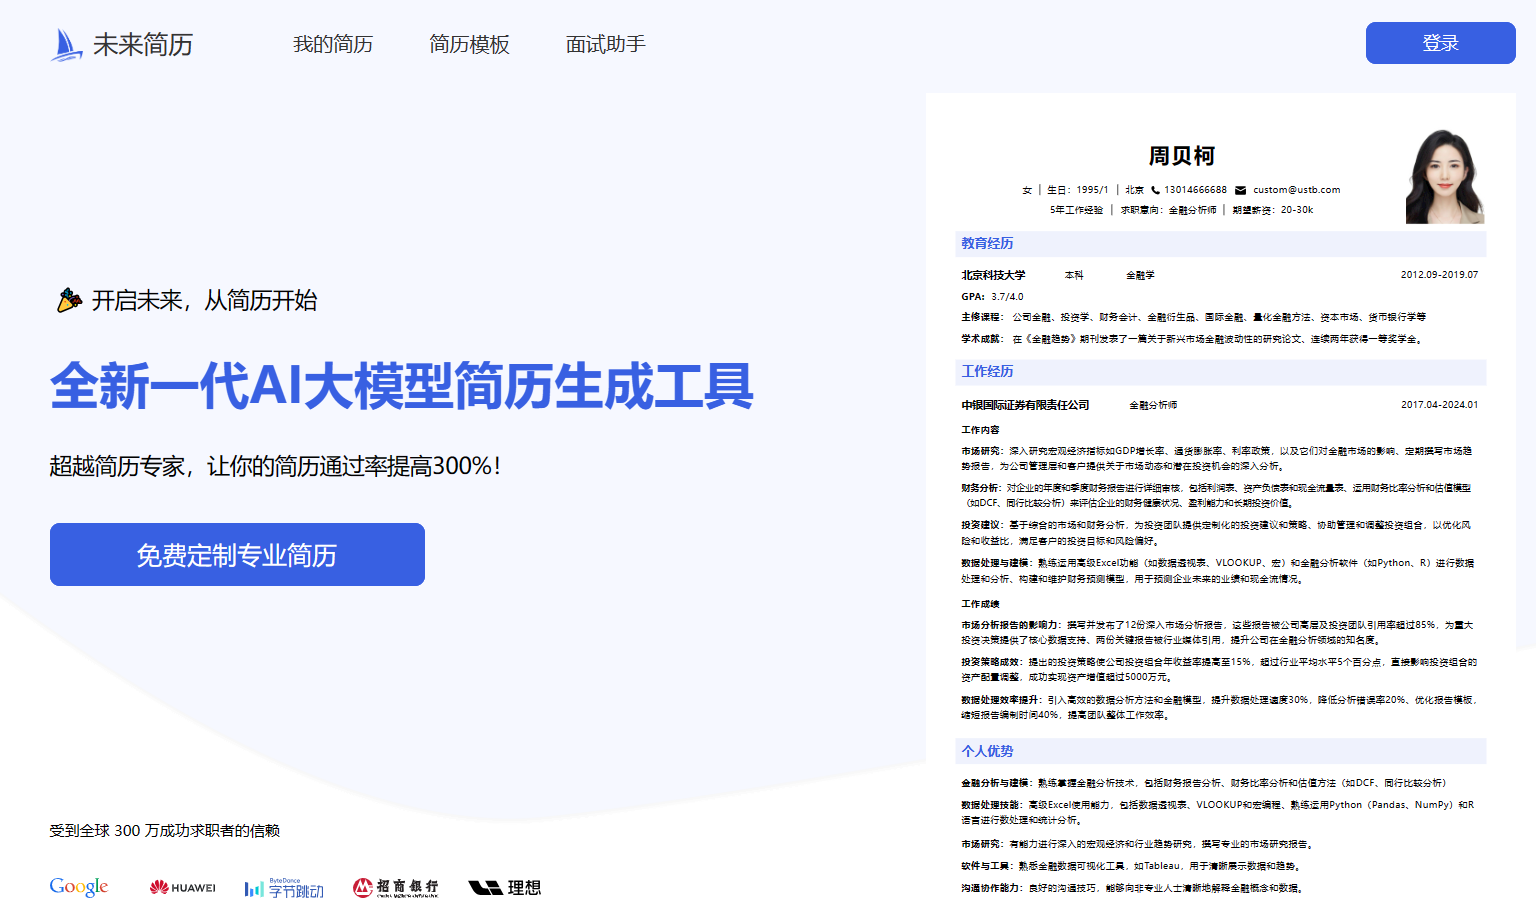Click the 教育经历 section header
This screenshot has height=921, width=1536.
tap(987, 243)
